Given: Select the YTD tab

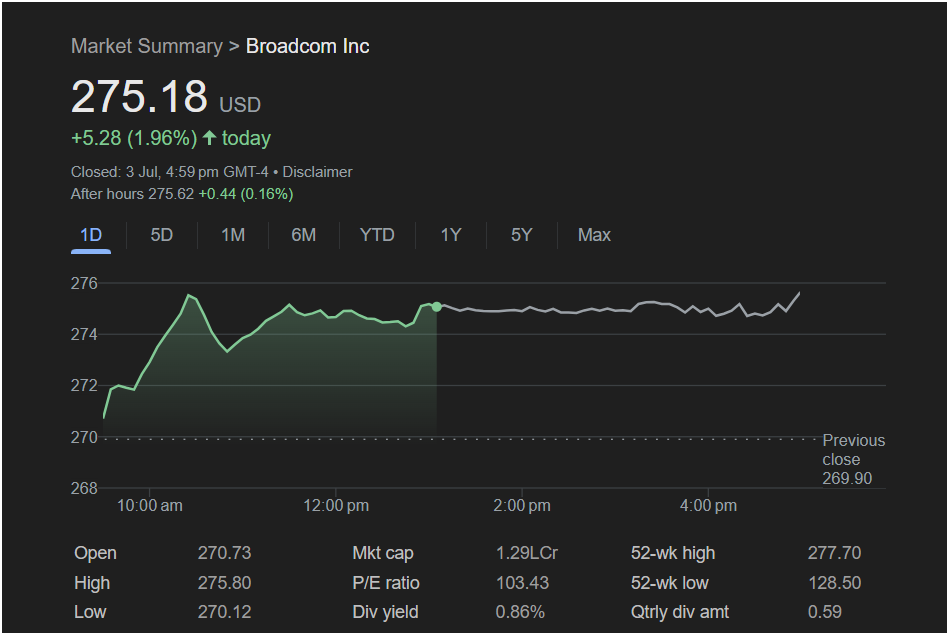Looking at the screenshot, I should (x=377, y=235).
